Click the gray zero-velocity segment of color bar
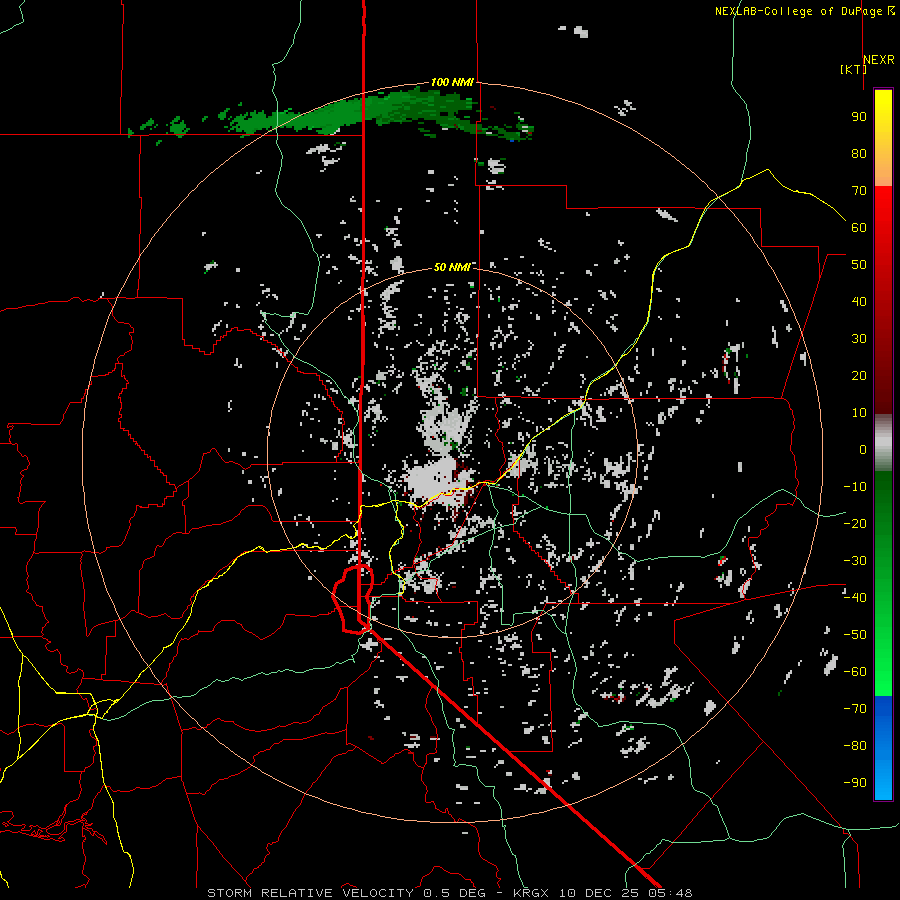900x900 pixels. point(883,442)
